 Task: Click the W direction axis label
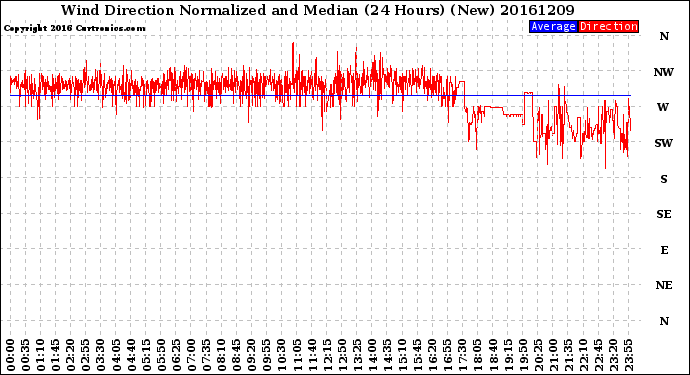(663, 107)
